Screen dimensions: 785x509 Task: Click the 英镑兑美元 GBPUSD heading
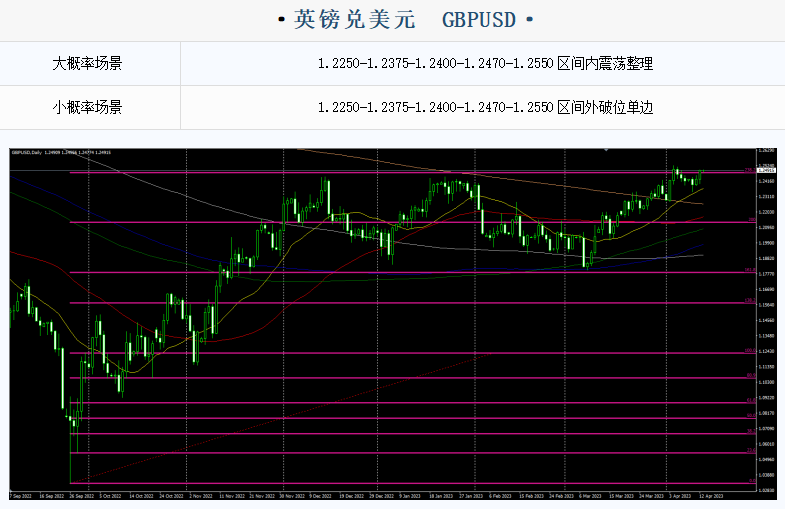pyautogui.click(x=405, y=20)
